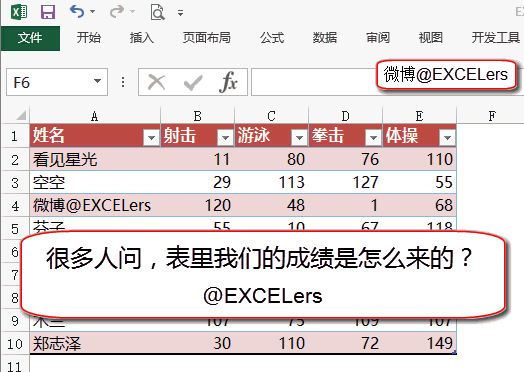Customize the Quick Access Toolbar dropdown
The width and height of the screenshot is (524, 372).
click(180, 13)
